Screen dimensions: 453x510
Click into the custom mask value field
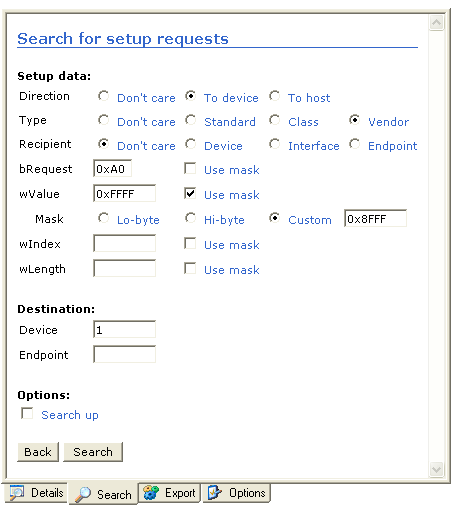[x=376, y=218]
